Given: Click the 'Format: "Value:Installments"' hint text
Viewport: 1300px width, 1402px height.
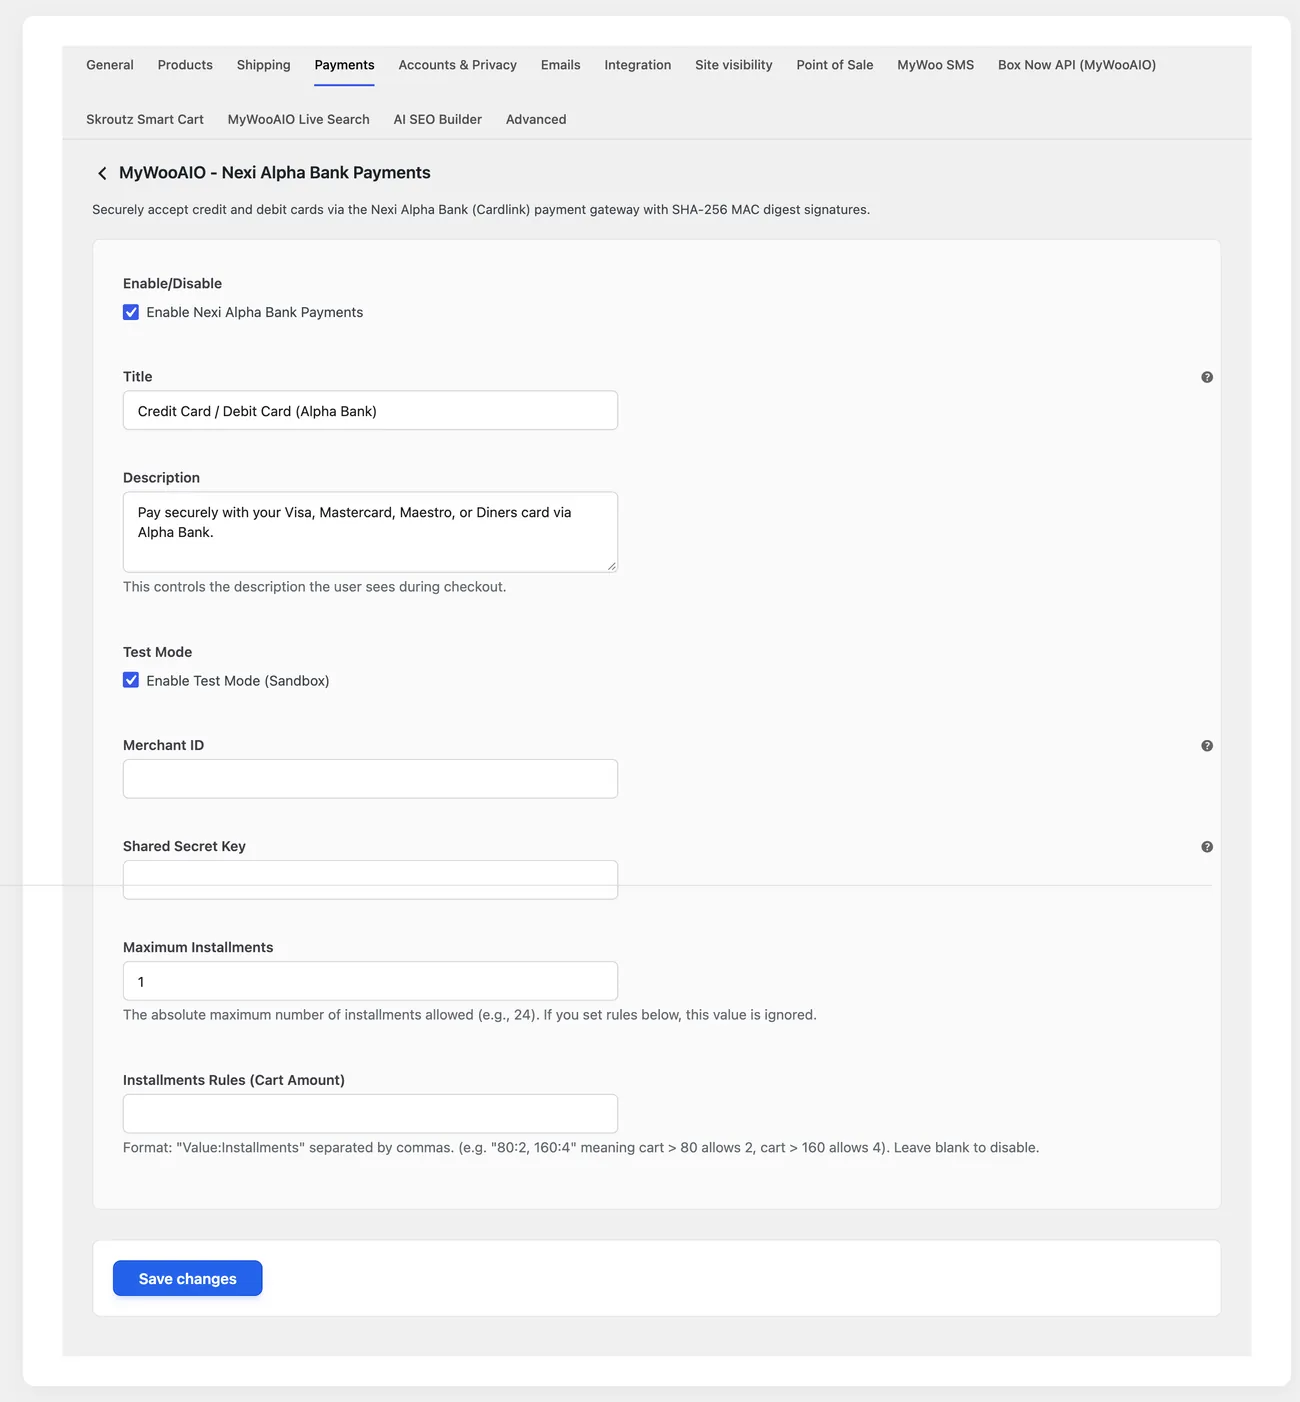Looking at the screenshot, I should coord(581,1148).
